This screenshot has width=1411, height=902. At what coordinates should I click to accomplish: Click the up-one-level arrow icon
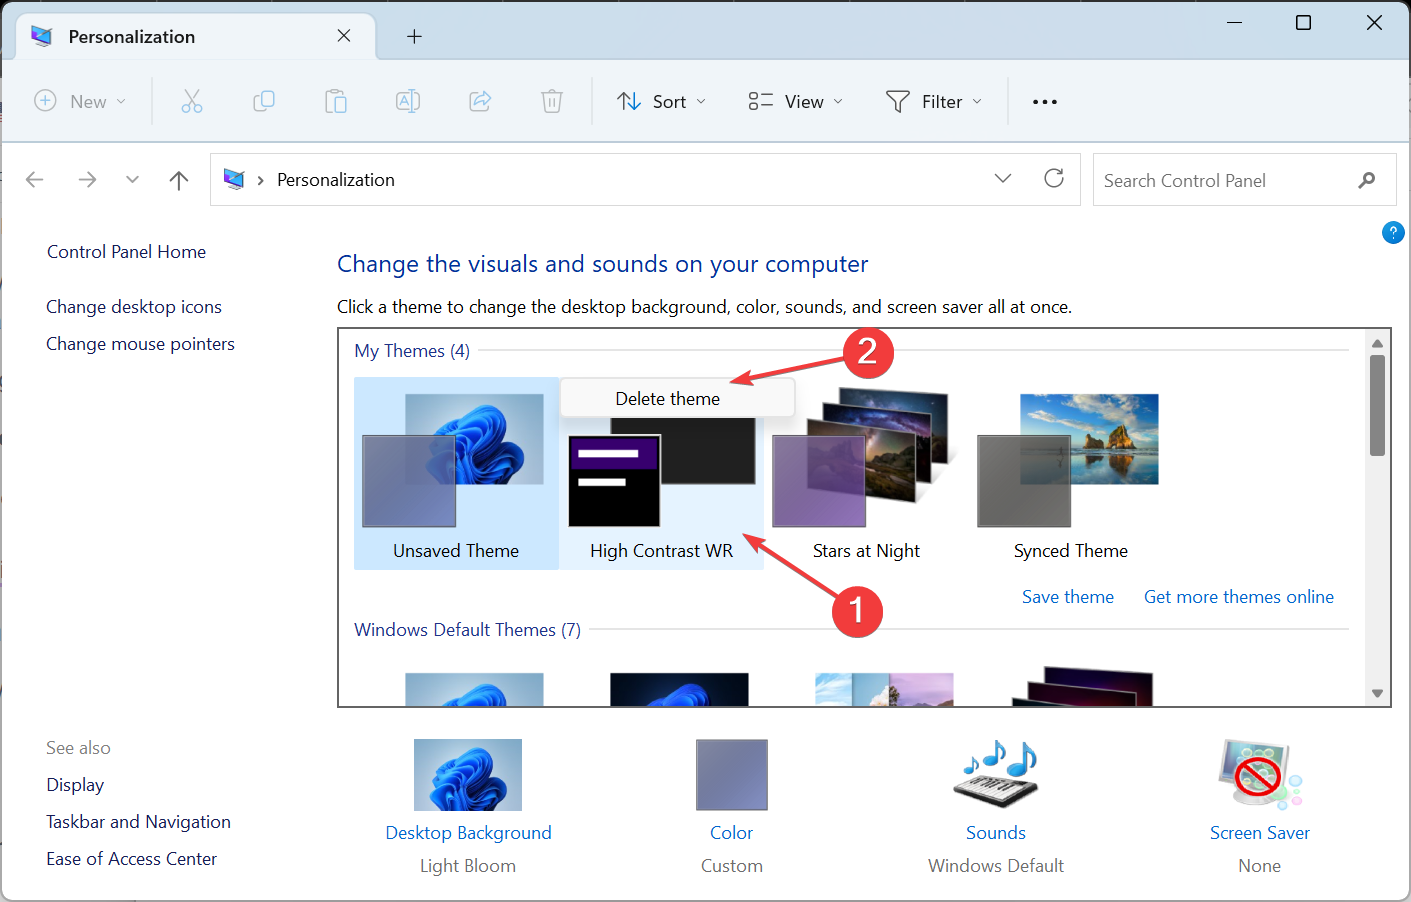178,179
